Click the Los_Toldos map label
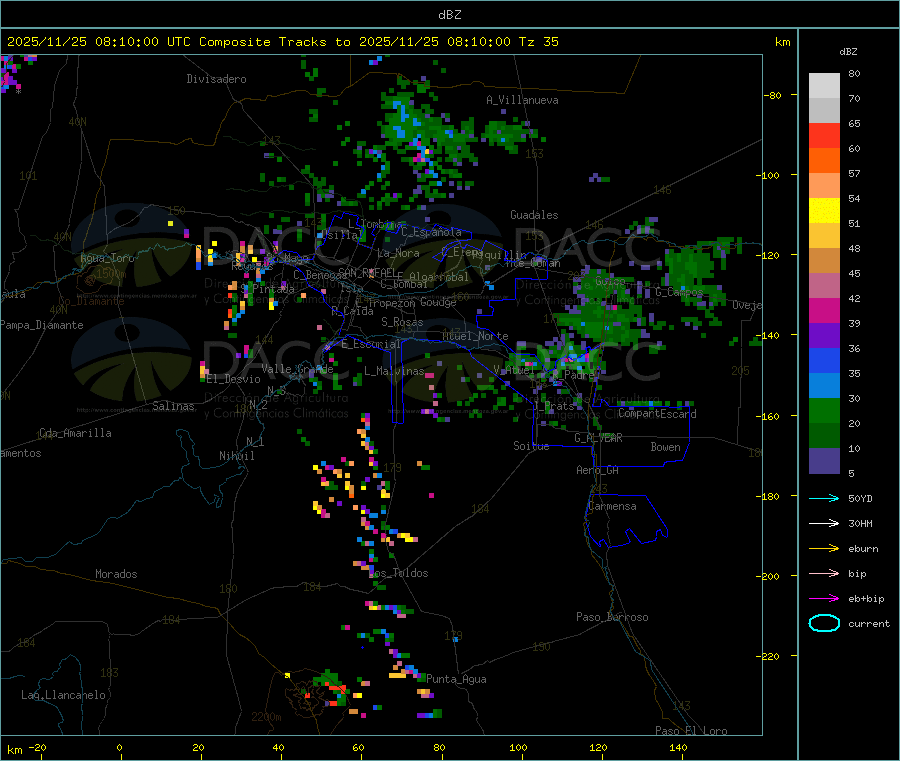Image resolution: width=900 pixels, height=761 pixels. (398, 573)
